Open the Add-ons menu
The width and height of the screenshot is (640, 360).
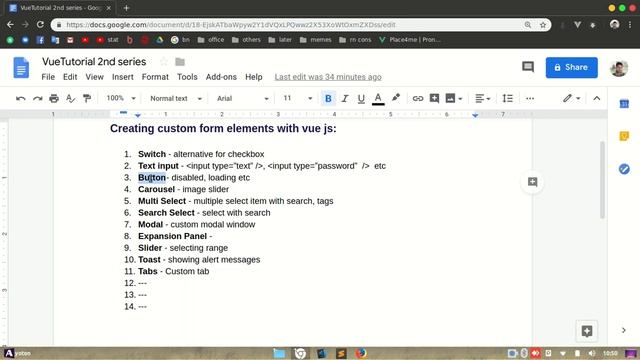(x=221, y=77)
